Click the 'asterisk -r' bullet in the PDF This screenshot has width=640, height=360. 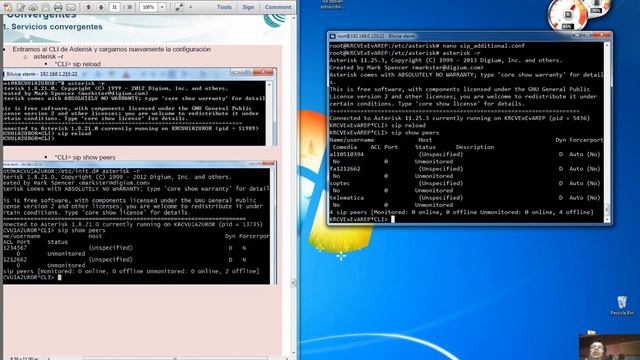click(49, 57)
